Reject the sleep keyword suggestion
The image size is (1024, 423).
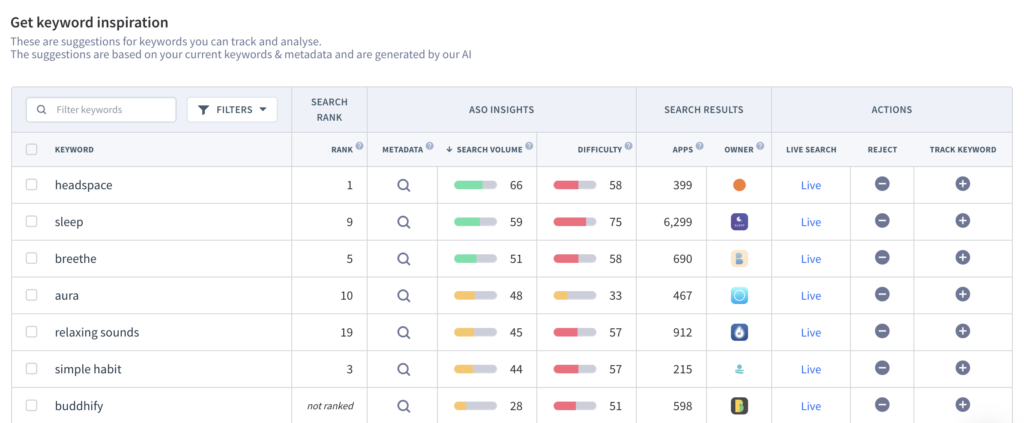882,221
